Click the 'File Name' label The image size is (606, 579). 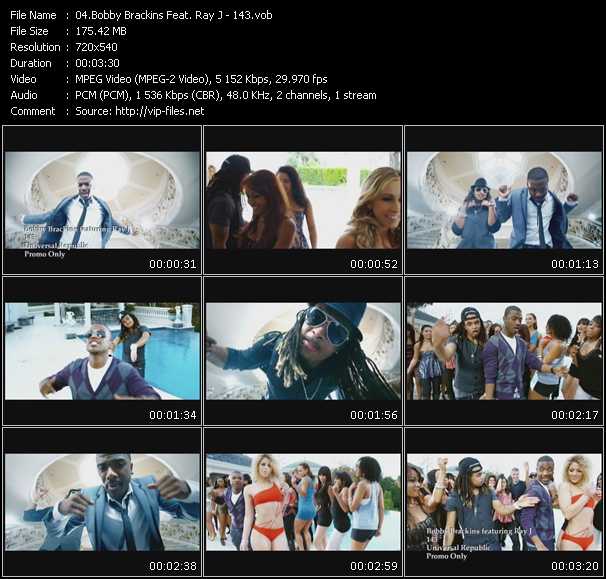click(33, 15)
